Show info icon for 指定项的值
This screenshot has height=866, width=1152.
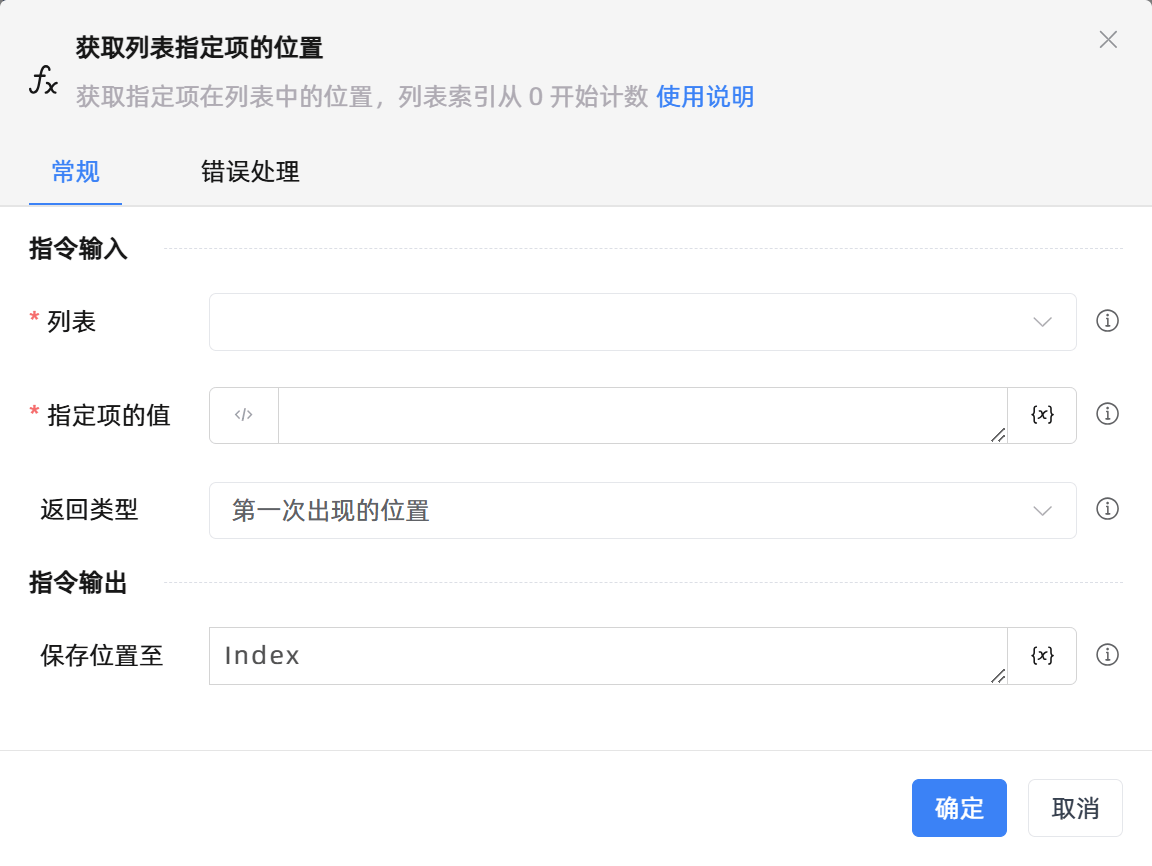coord(1107,414)
